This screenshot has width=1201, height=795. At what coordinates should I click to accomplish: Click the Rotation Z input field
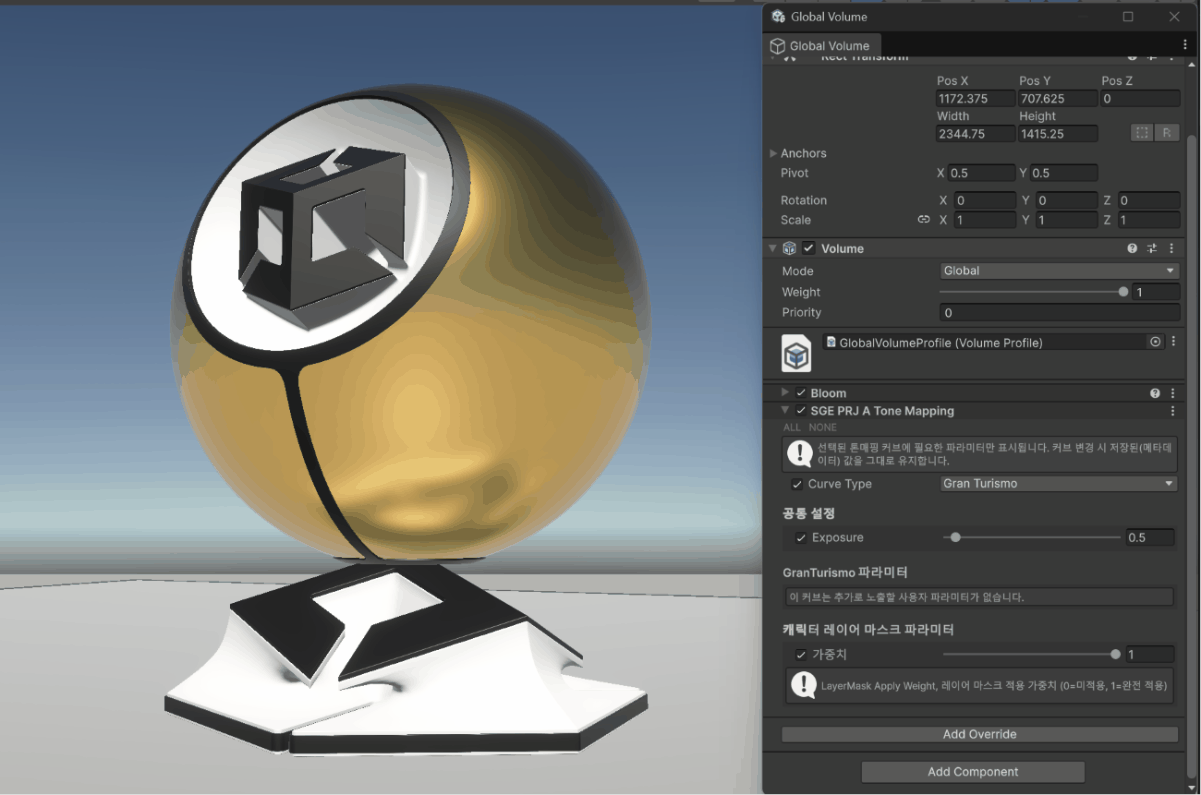(x=1148, y=201)
